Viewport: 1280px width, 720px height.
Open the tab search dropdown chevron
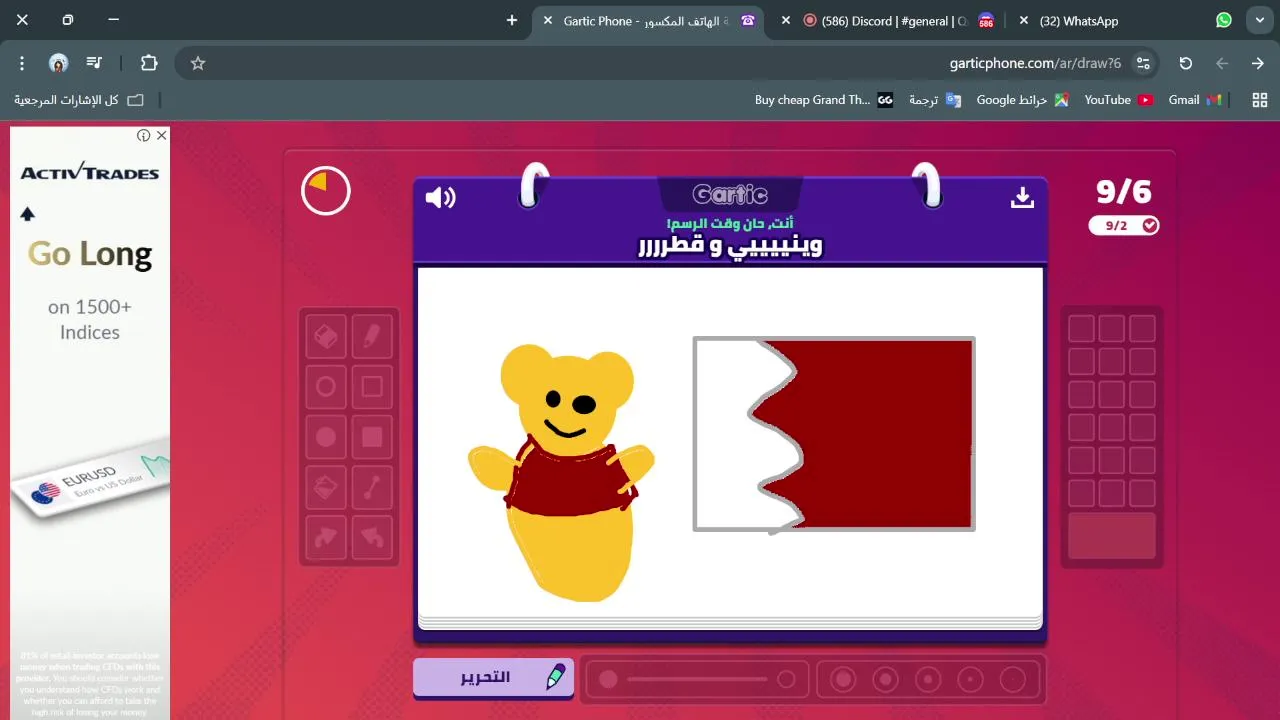coord(1259,20)
